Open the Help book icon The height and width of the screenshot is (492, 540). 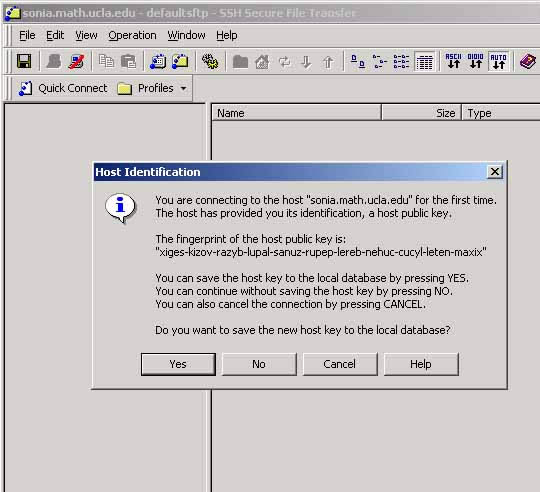527,62
